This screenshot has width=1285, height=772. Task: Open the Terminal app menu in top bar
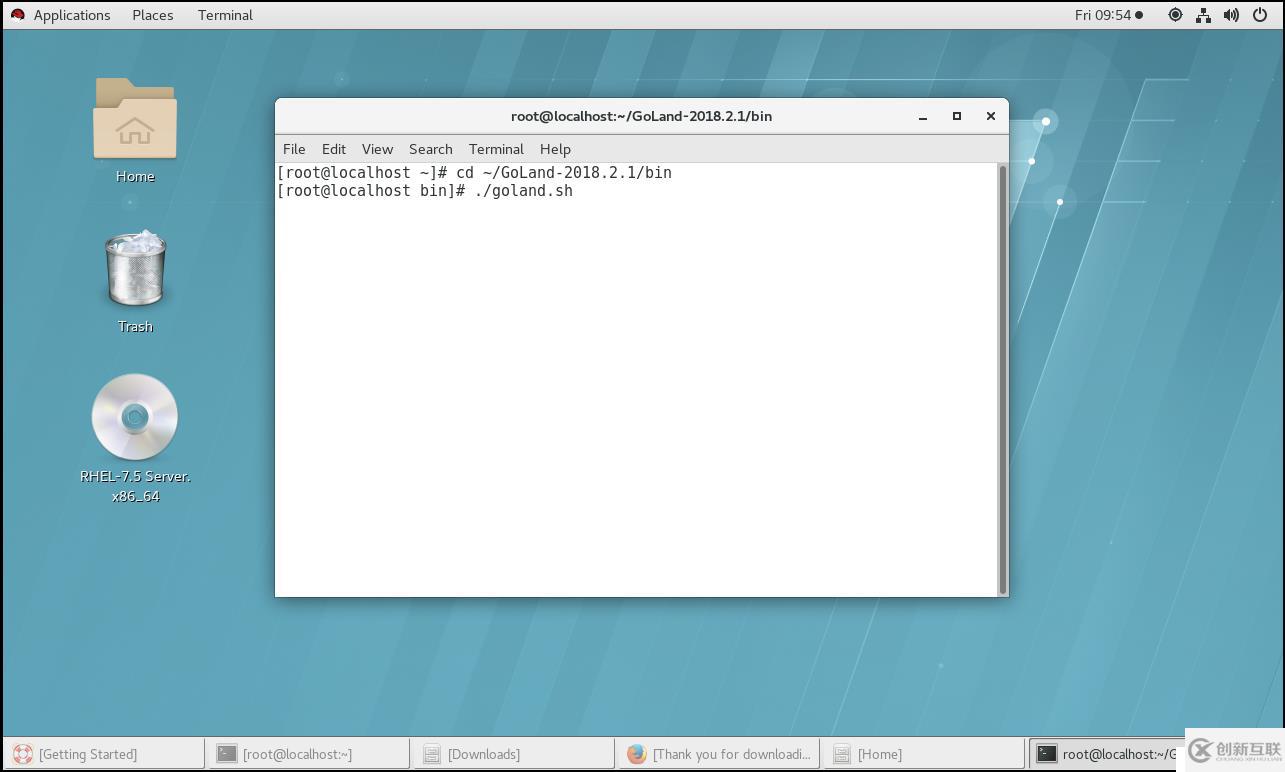click(x=225, y=15)
